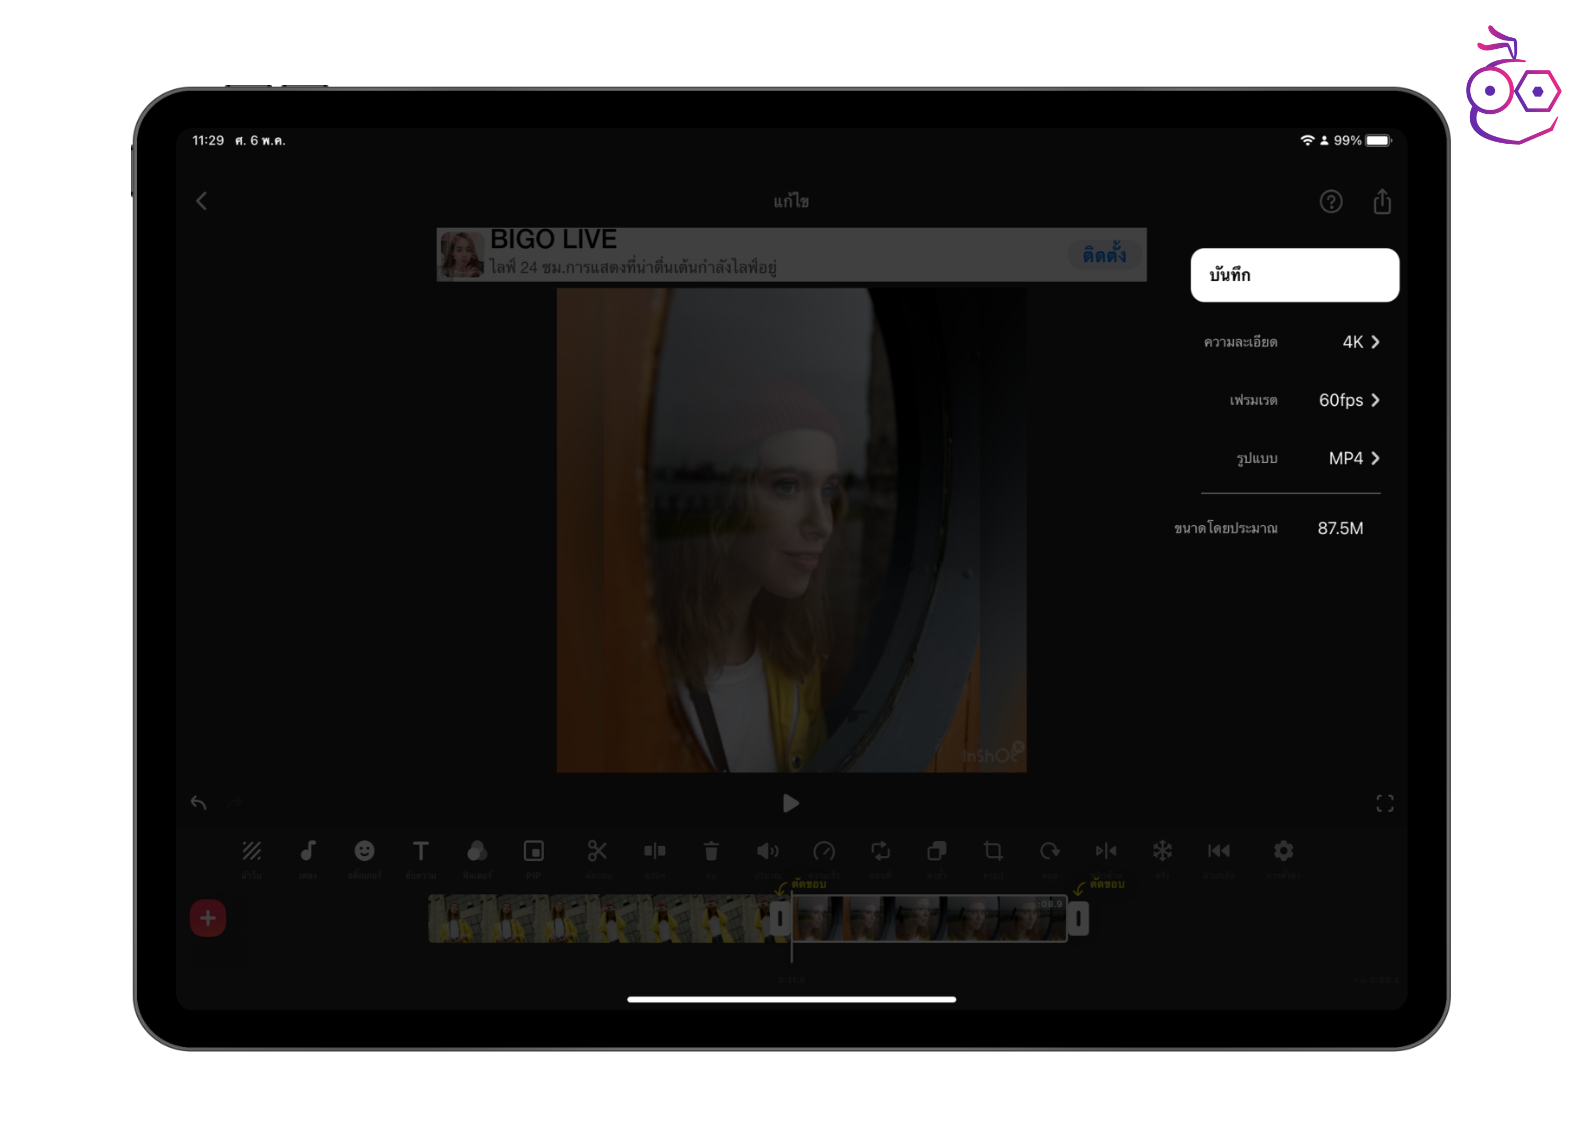
Task: Open the resolution dropdown showing 4K
Action: (x=1360, y=342)
